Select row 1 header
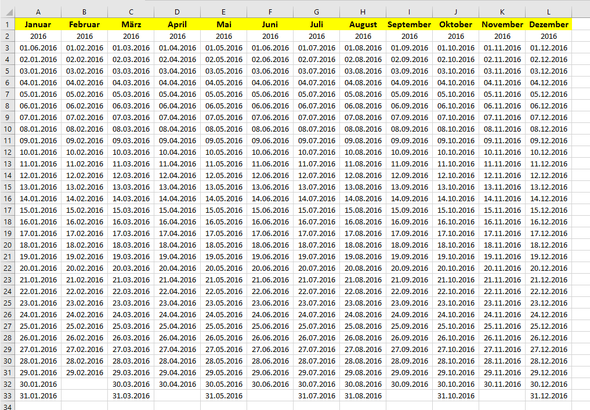Image resolution: width=590 pixels, height=410 pixels. coord(7,24)
